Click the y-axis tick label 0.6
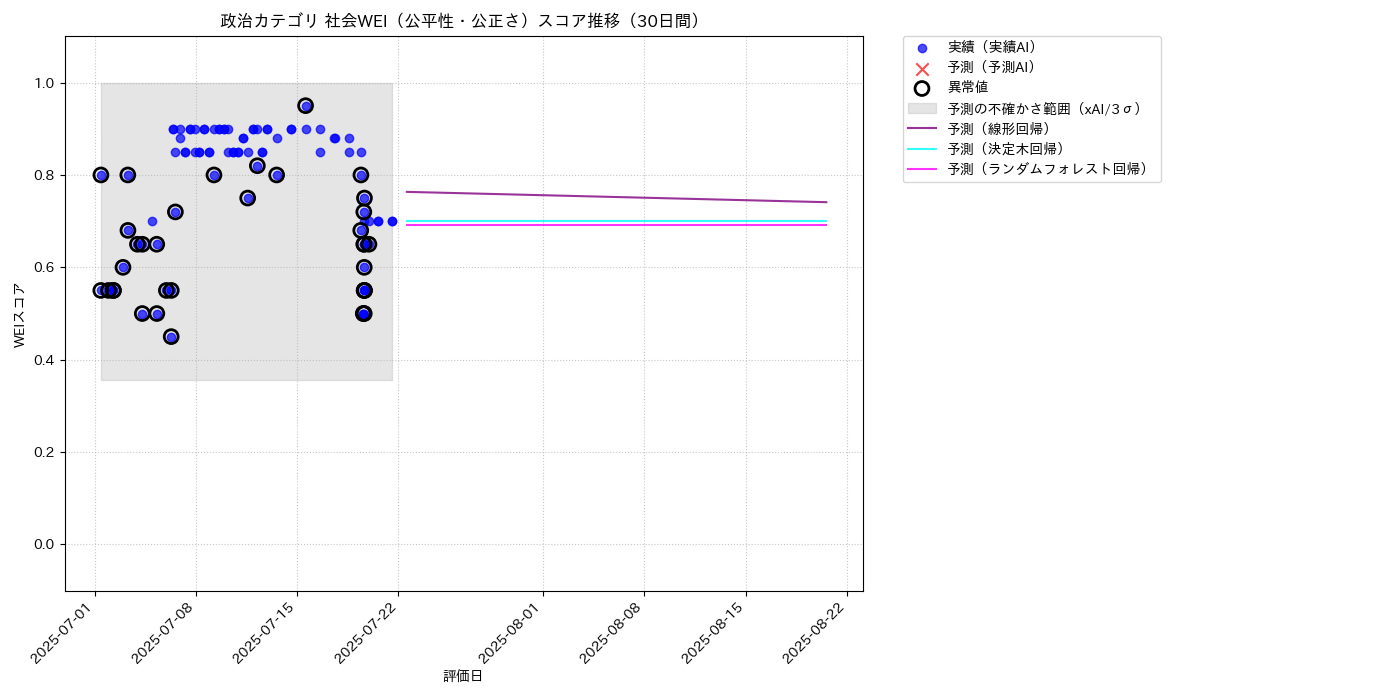The height and width of the screenshot is (700, 1400). 46,267
